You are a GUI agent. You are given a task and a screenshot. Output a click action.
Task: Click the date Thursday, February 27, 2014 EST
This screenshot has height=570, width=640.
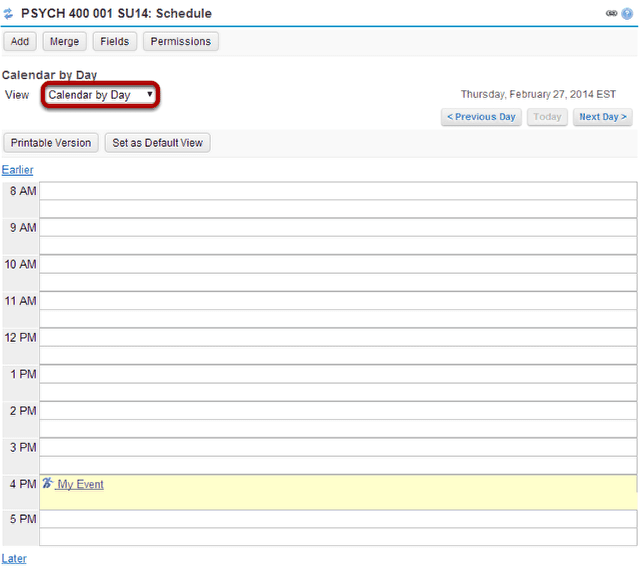538,94
